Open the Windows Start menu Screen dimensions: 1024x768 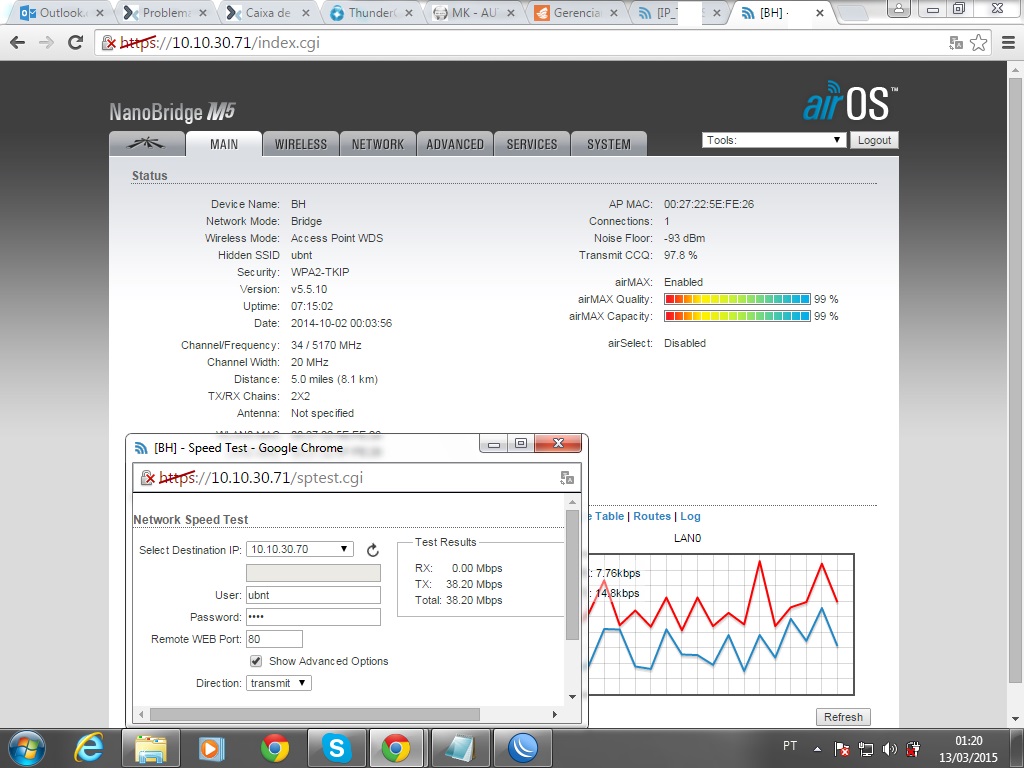pos(27,748)
